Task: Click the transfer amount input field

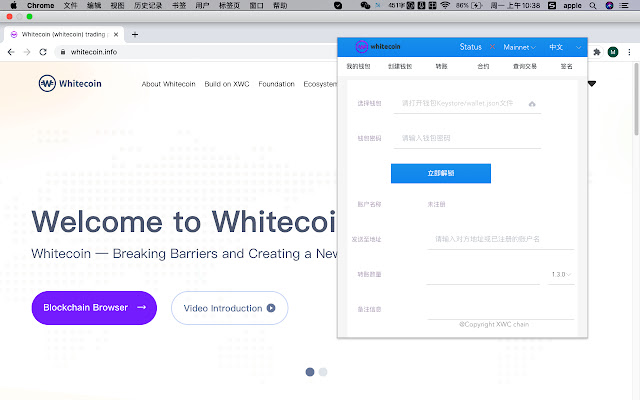Action: coord(483,274)
